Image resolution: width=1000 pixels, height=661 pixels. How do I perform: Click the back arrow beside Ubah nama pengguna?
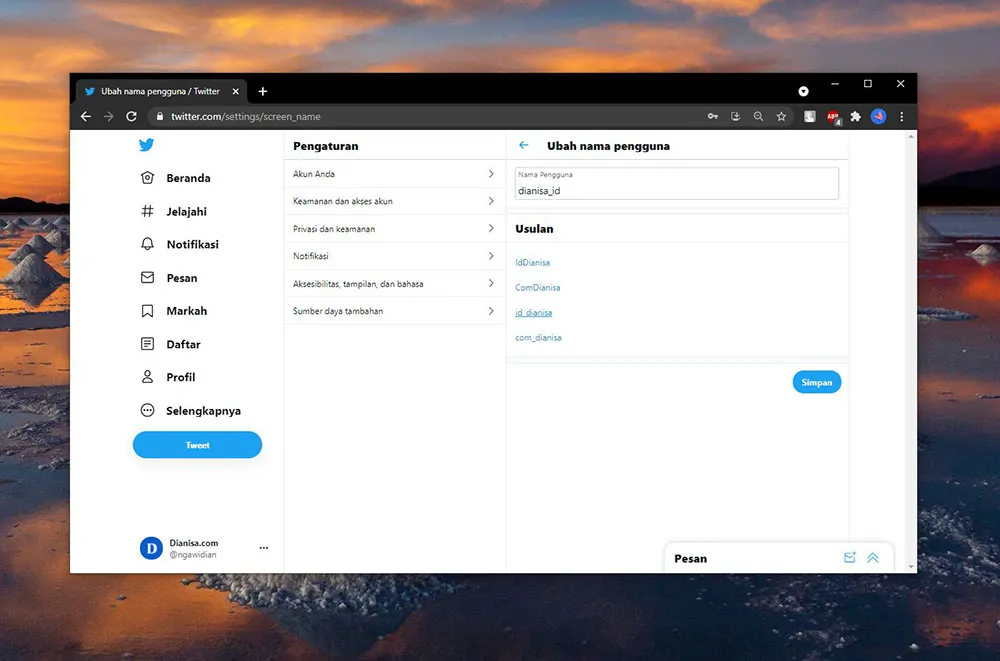point(523,146)
